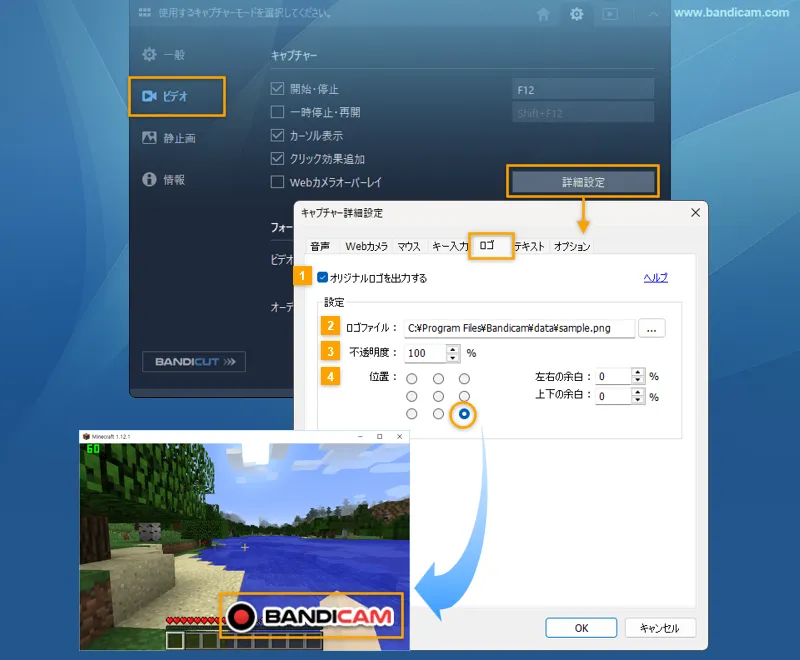Open capture mode grid icon

pos(144,12)
